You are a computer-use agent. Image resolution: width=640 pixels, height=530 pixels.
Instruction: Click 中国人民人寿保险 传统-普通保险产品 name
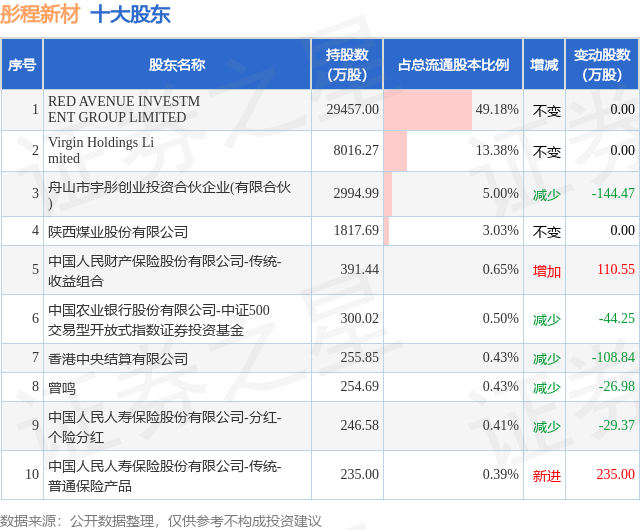[164, 475]
